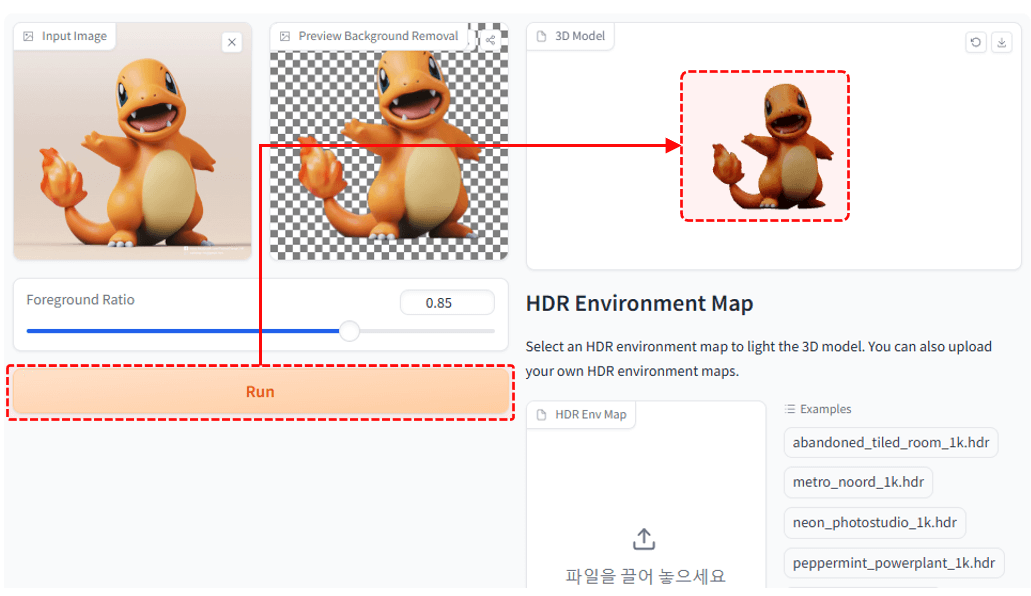
Task: Select abandoned_tiled_room_1k.hdr example
Action: pos(890,443)
